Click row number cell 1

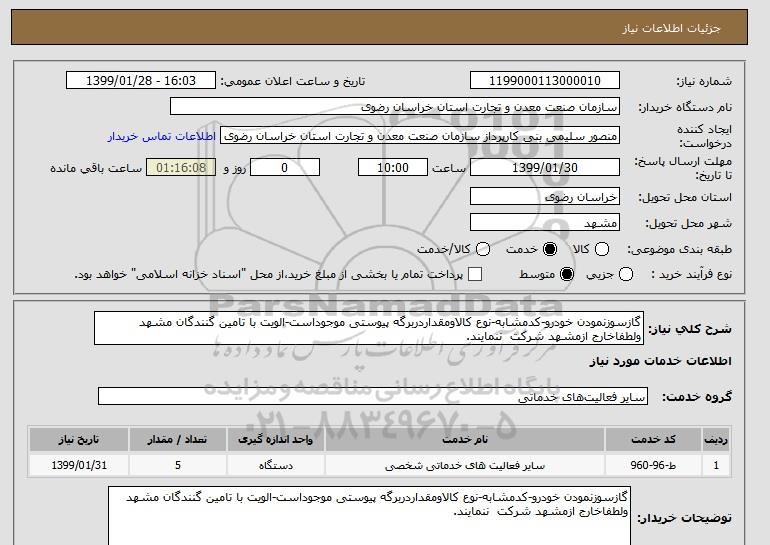716,465
